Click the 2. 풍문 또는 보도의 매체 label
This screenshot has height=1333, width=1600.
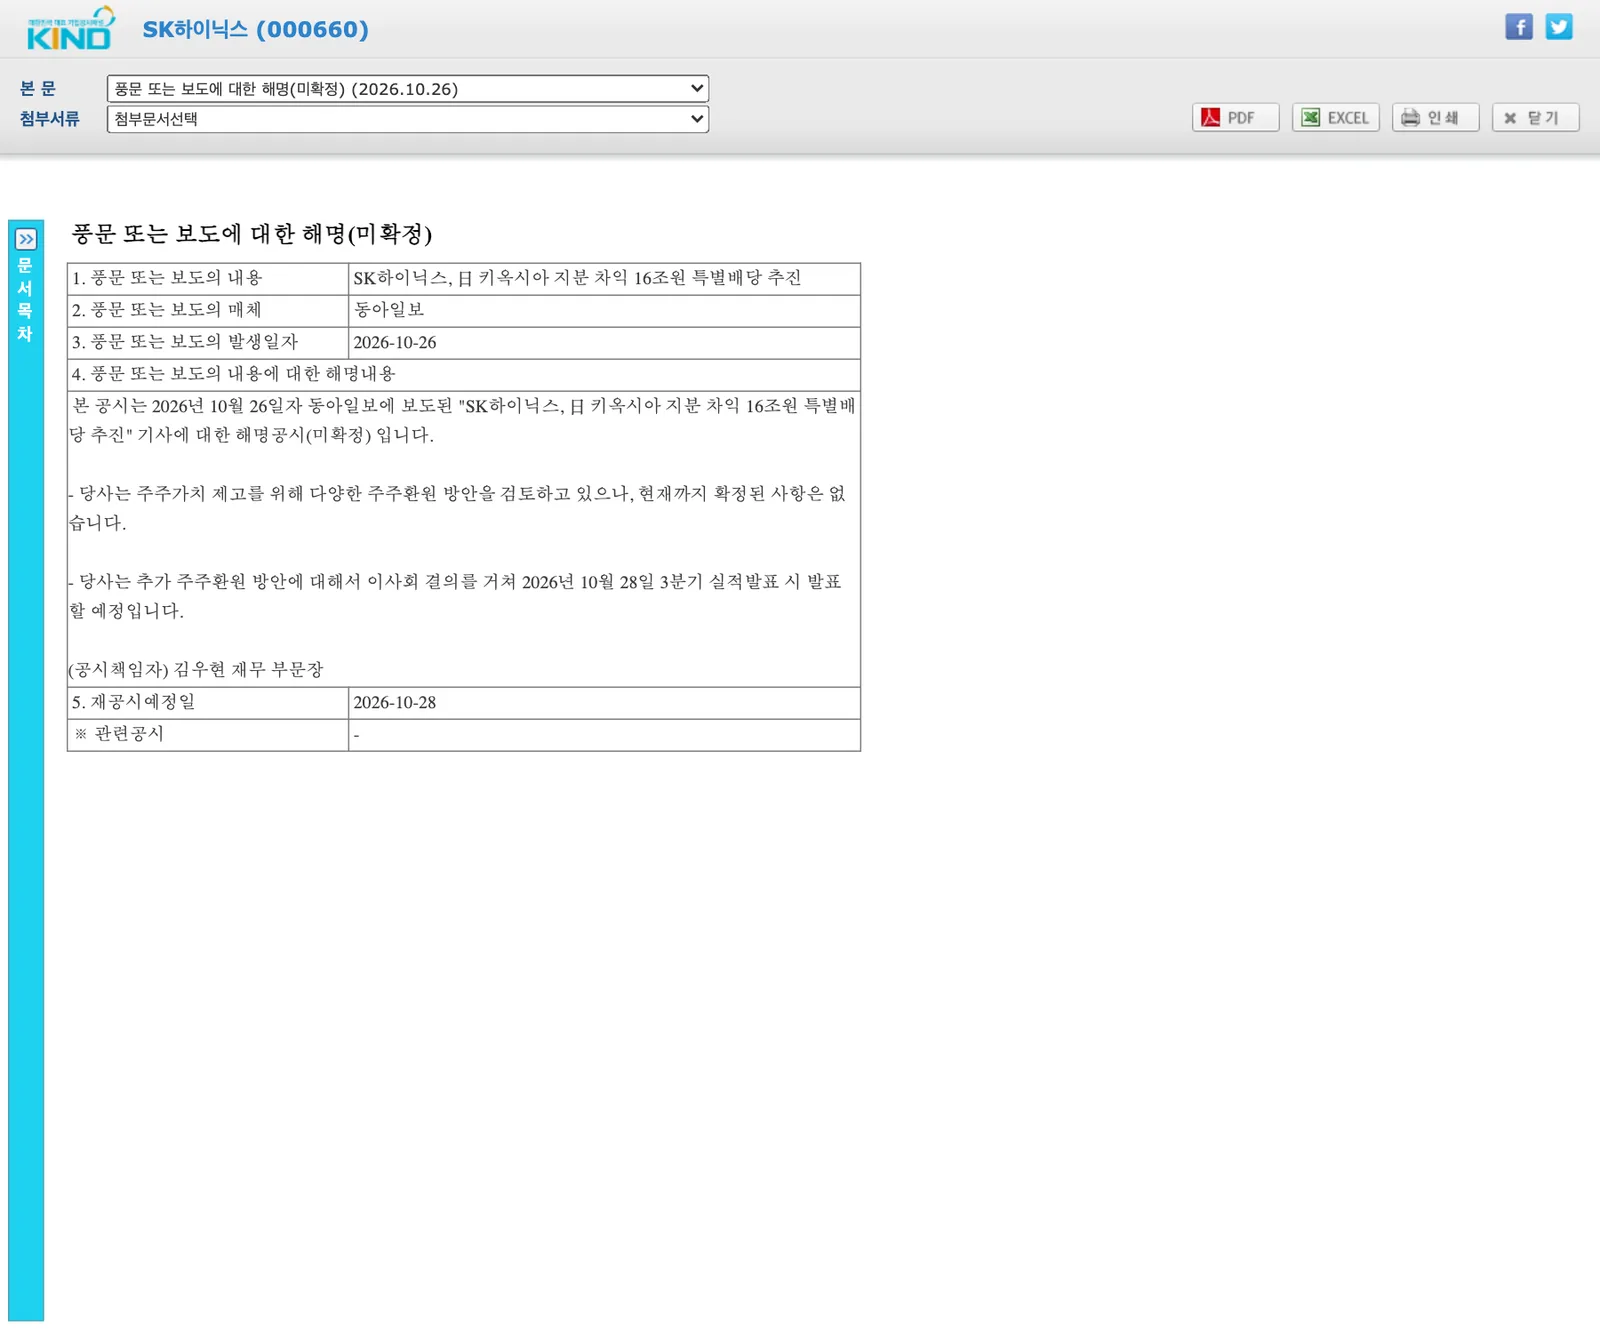(x=167, y=310)
